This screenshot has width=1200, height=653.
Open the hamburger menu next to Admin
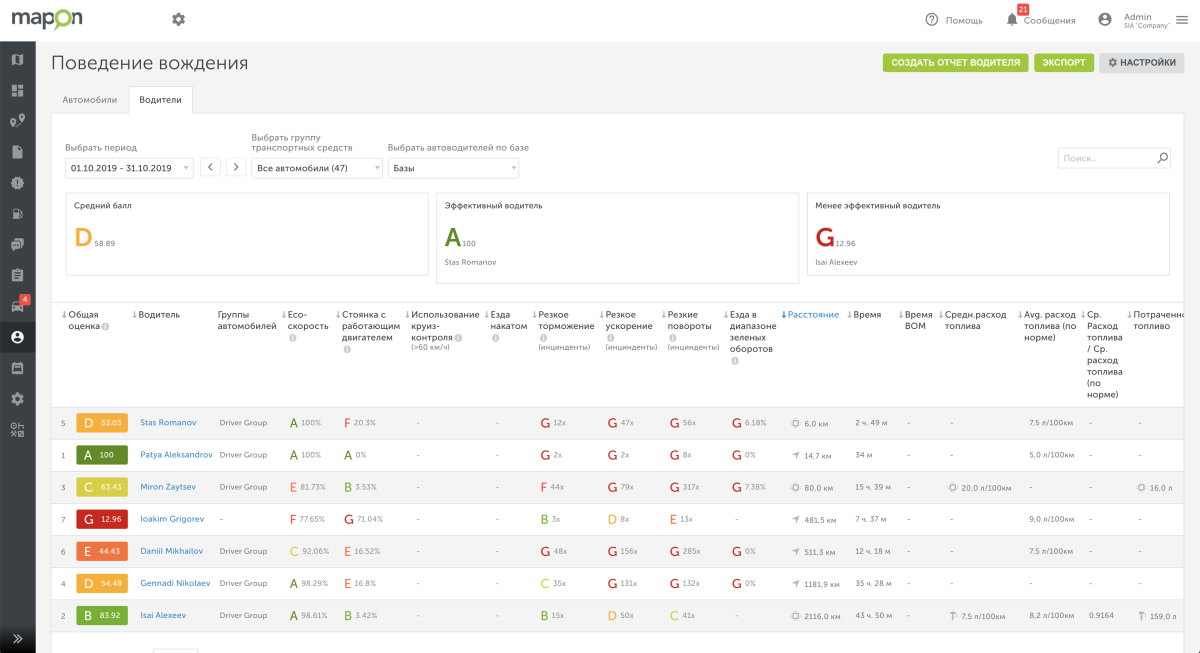click(x=1182, y=19)
